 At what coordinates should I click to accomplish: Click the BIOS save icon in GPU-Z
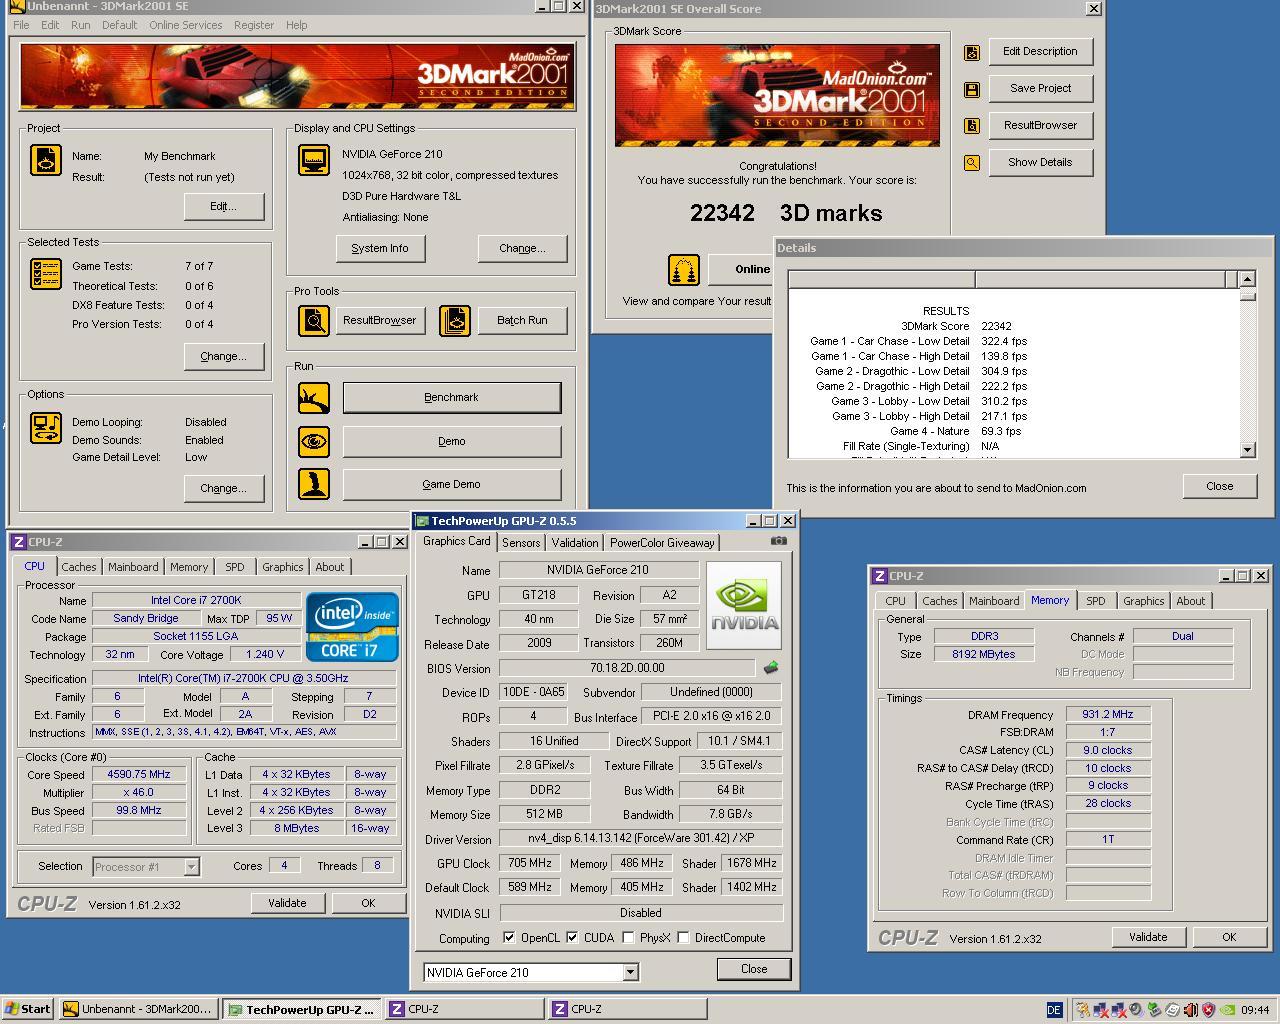(770, 667)
